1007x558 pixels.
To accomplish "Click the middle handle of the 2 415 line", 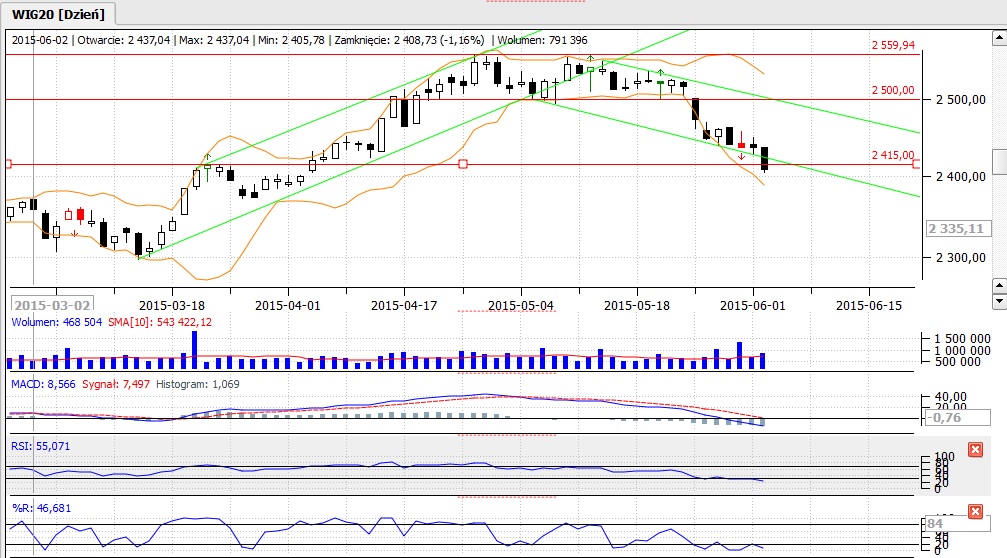I will (463, 164).
